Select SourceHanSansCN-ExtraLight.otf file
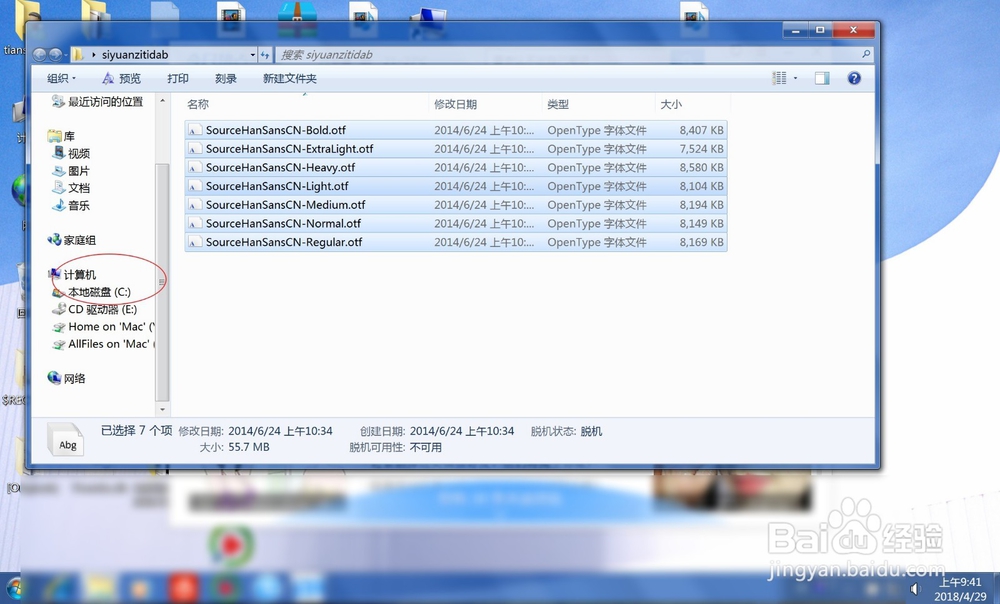The image size is (1000, 604). (x=456, y=149)
